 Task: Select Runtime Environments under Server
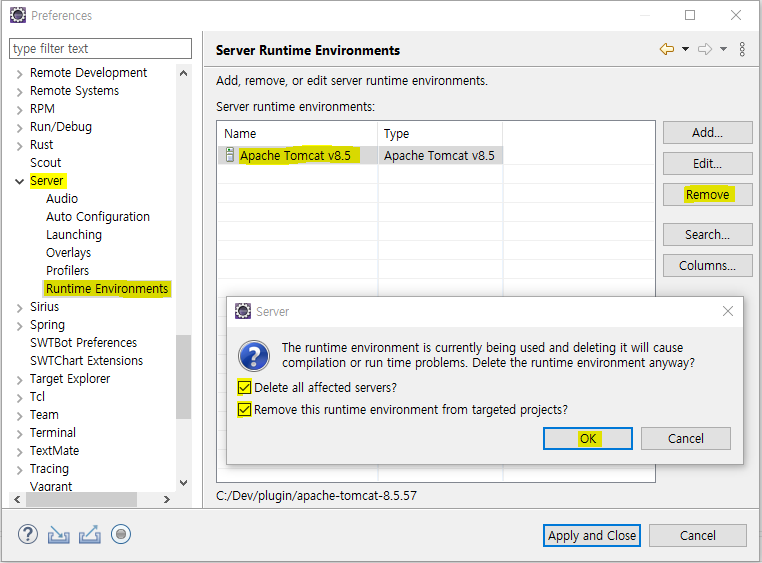tap(107, 289)
